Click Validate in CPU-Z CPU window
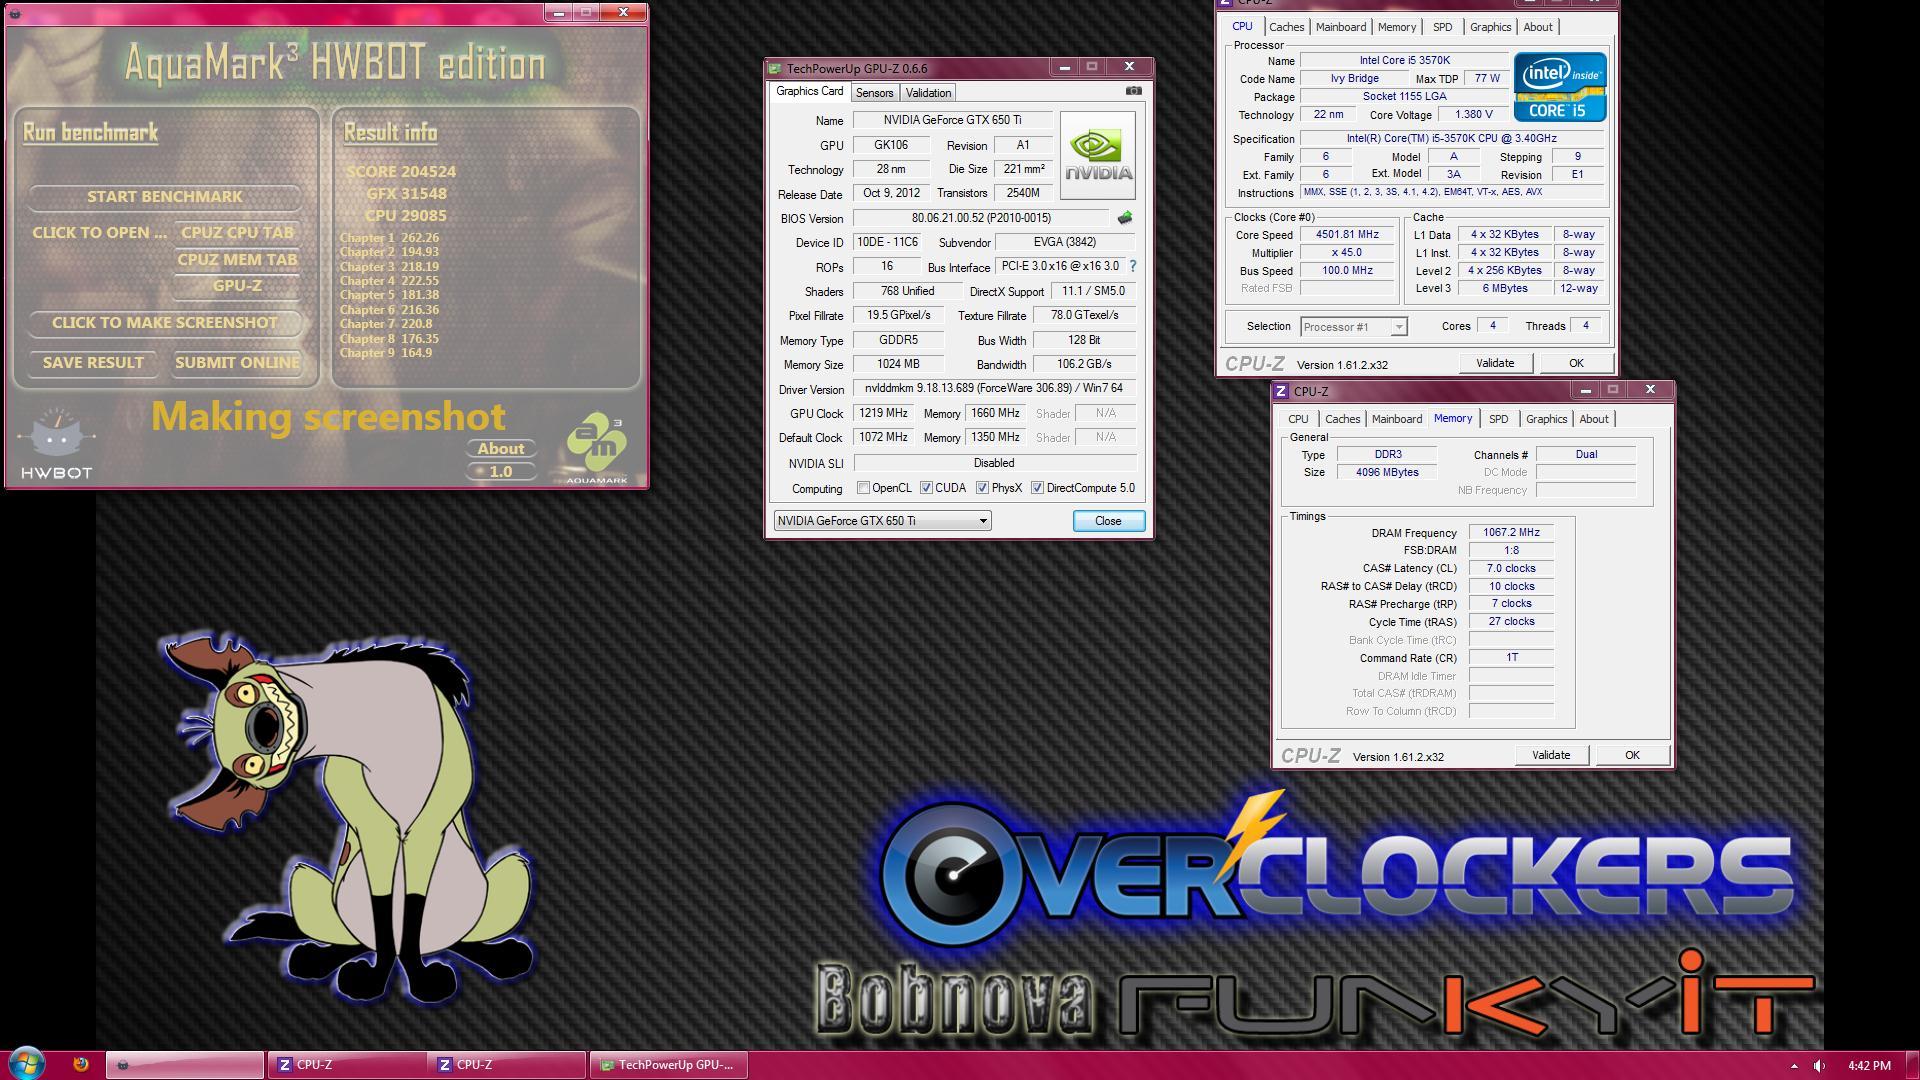 [x=1495, y=363]
